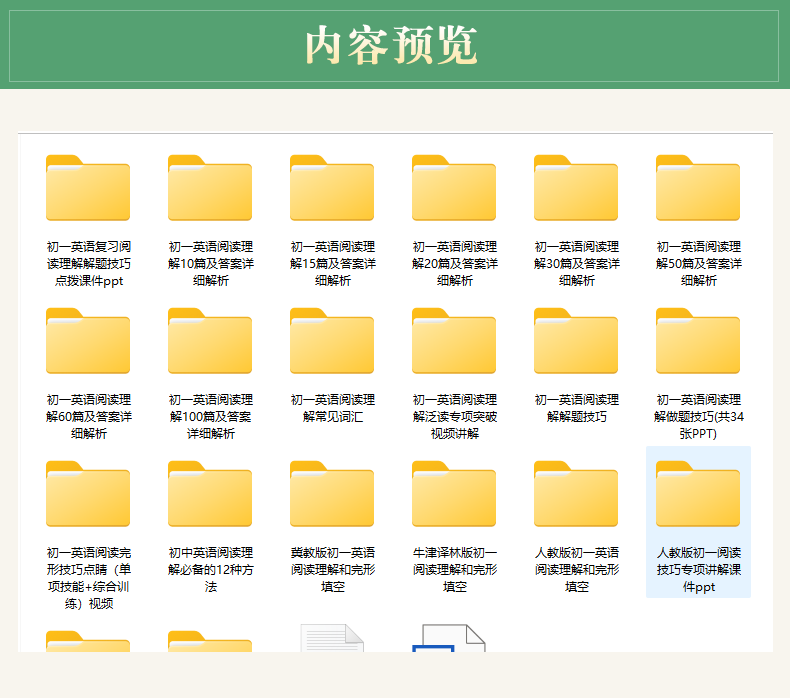
Task: Click the file name 初一英语阅读理解常见词汇
Action: click(x=333, y=408)
